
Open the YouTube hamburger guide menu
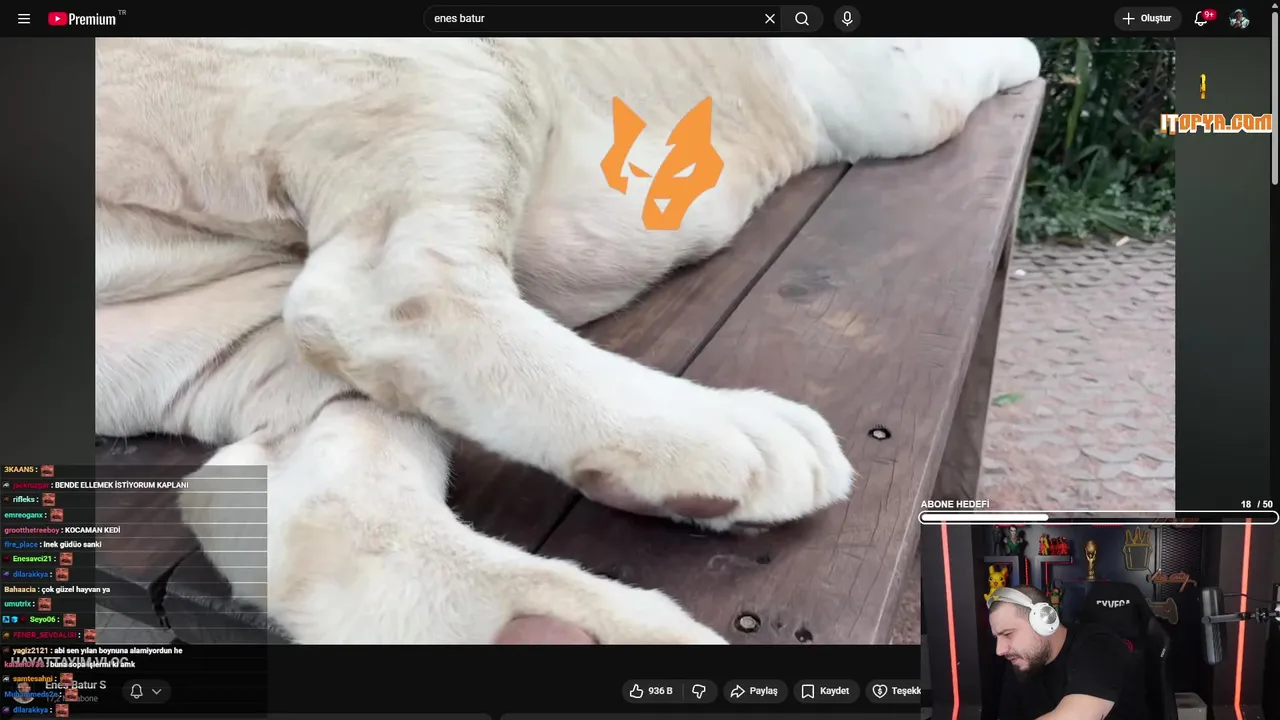24,19
